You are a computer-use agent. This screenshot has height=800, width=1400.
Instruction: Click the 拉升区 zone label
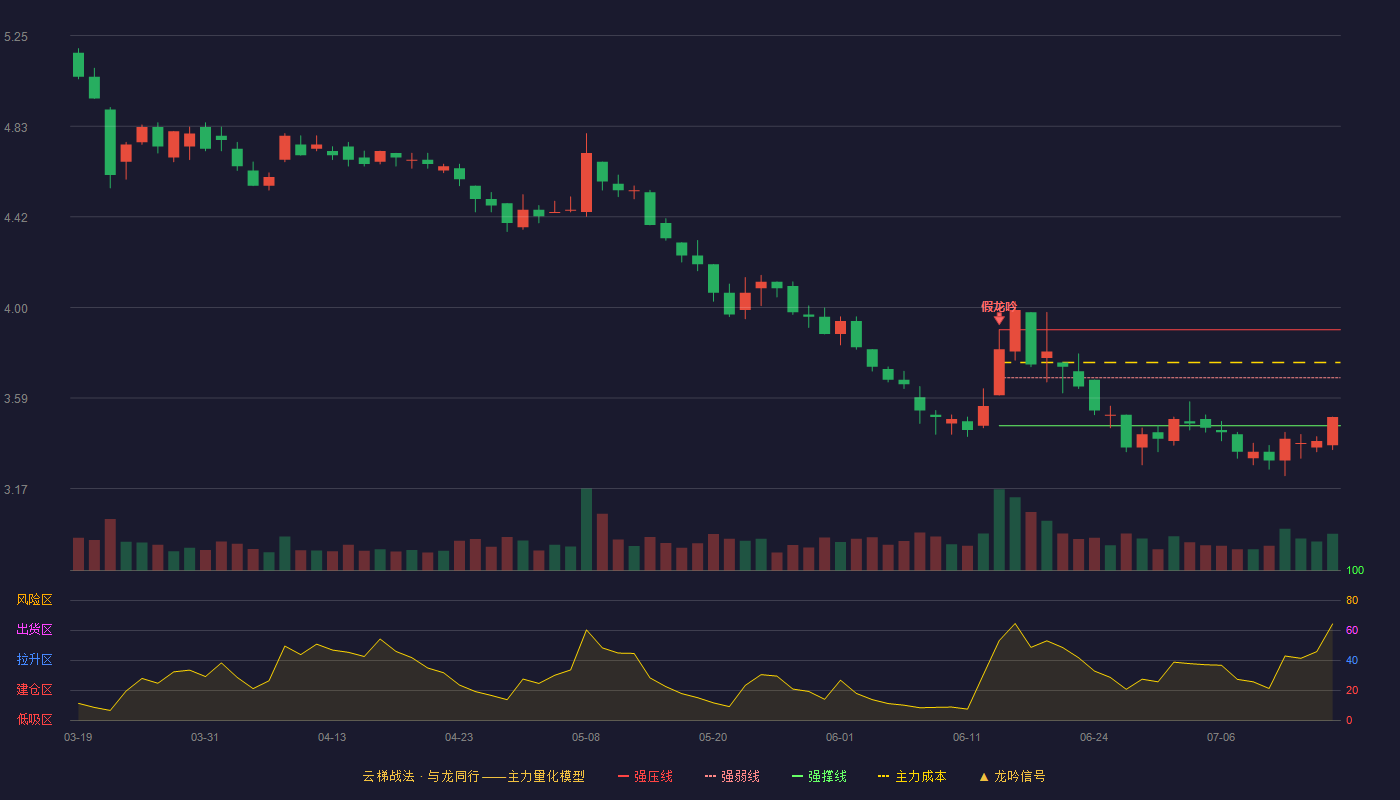(34, 660)
